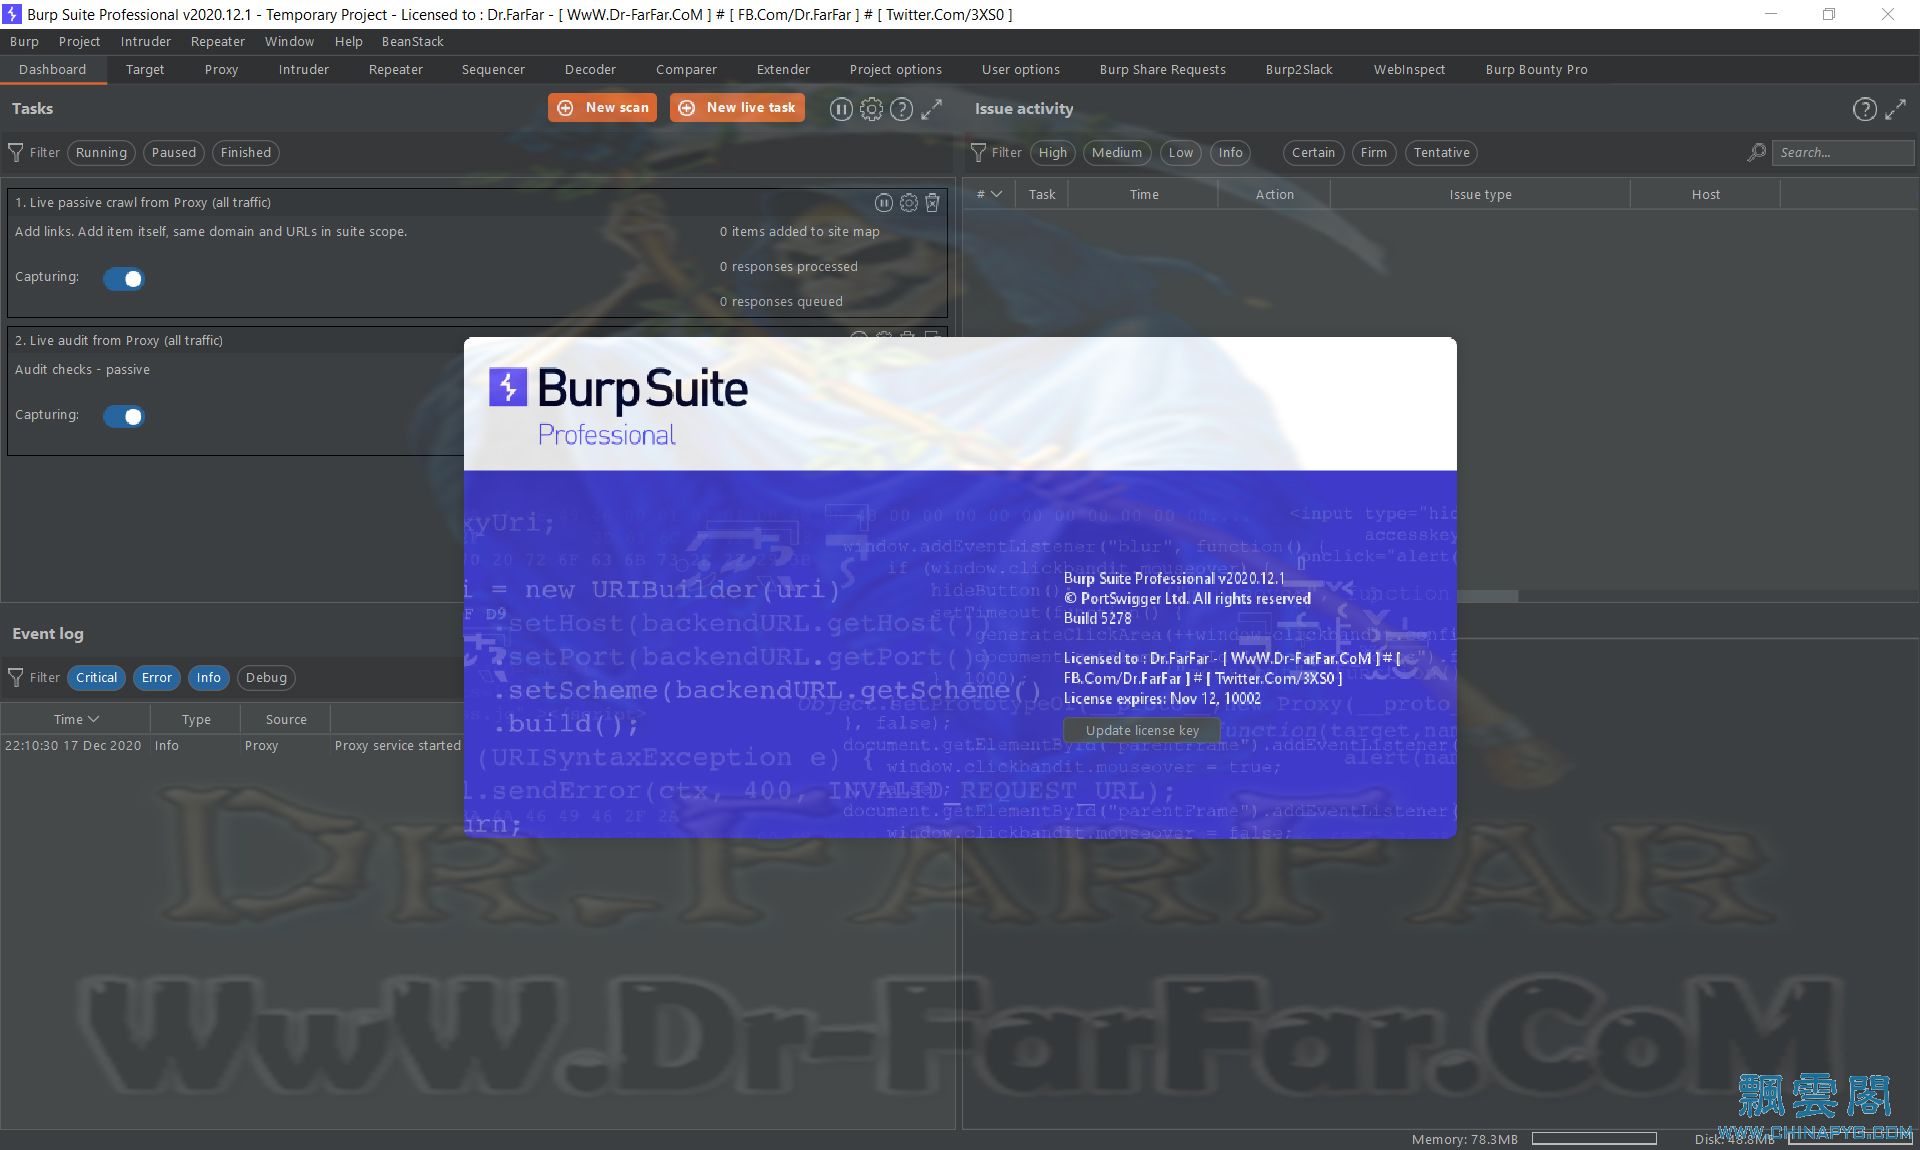Image resolution: width=1920 pixels, height=1150 pixels.
Task: Click the Event log filter funnel icon
Action: (x=16, y=678)
